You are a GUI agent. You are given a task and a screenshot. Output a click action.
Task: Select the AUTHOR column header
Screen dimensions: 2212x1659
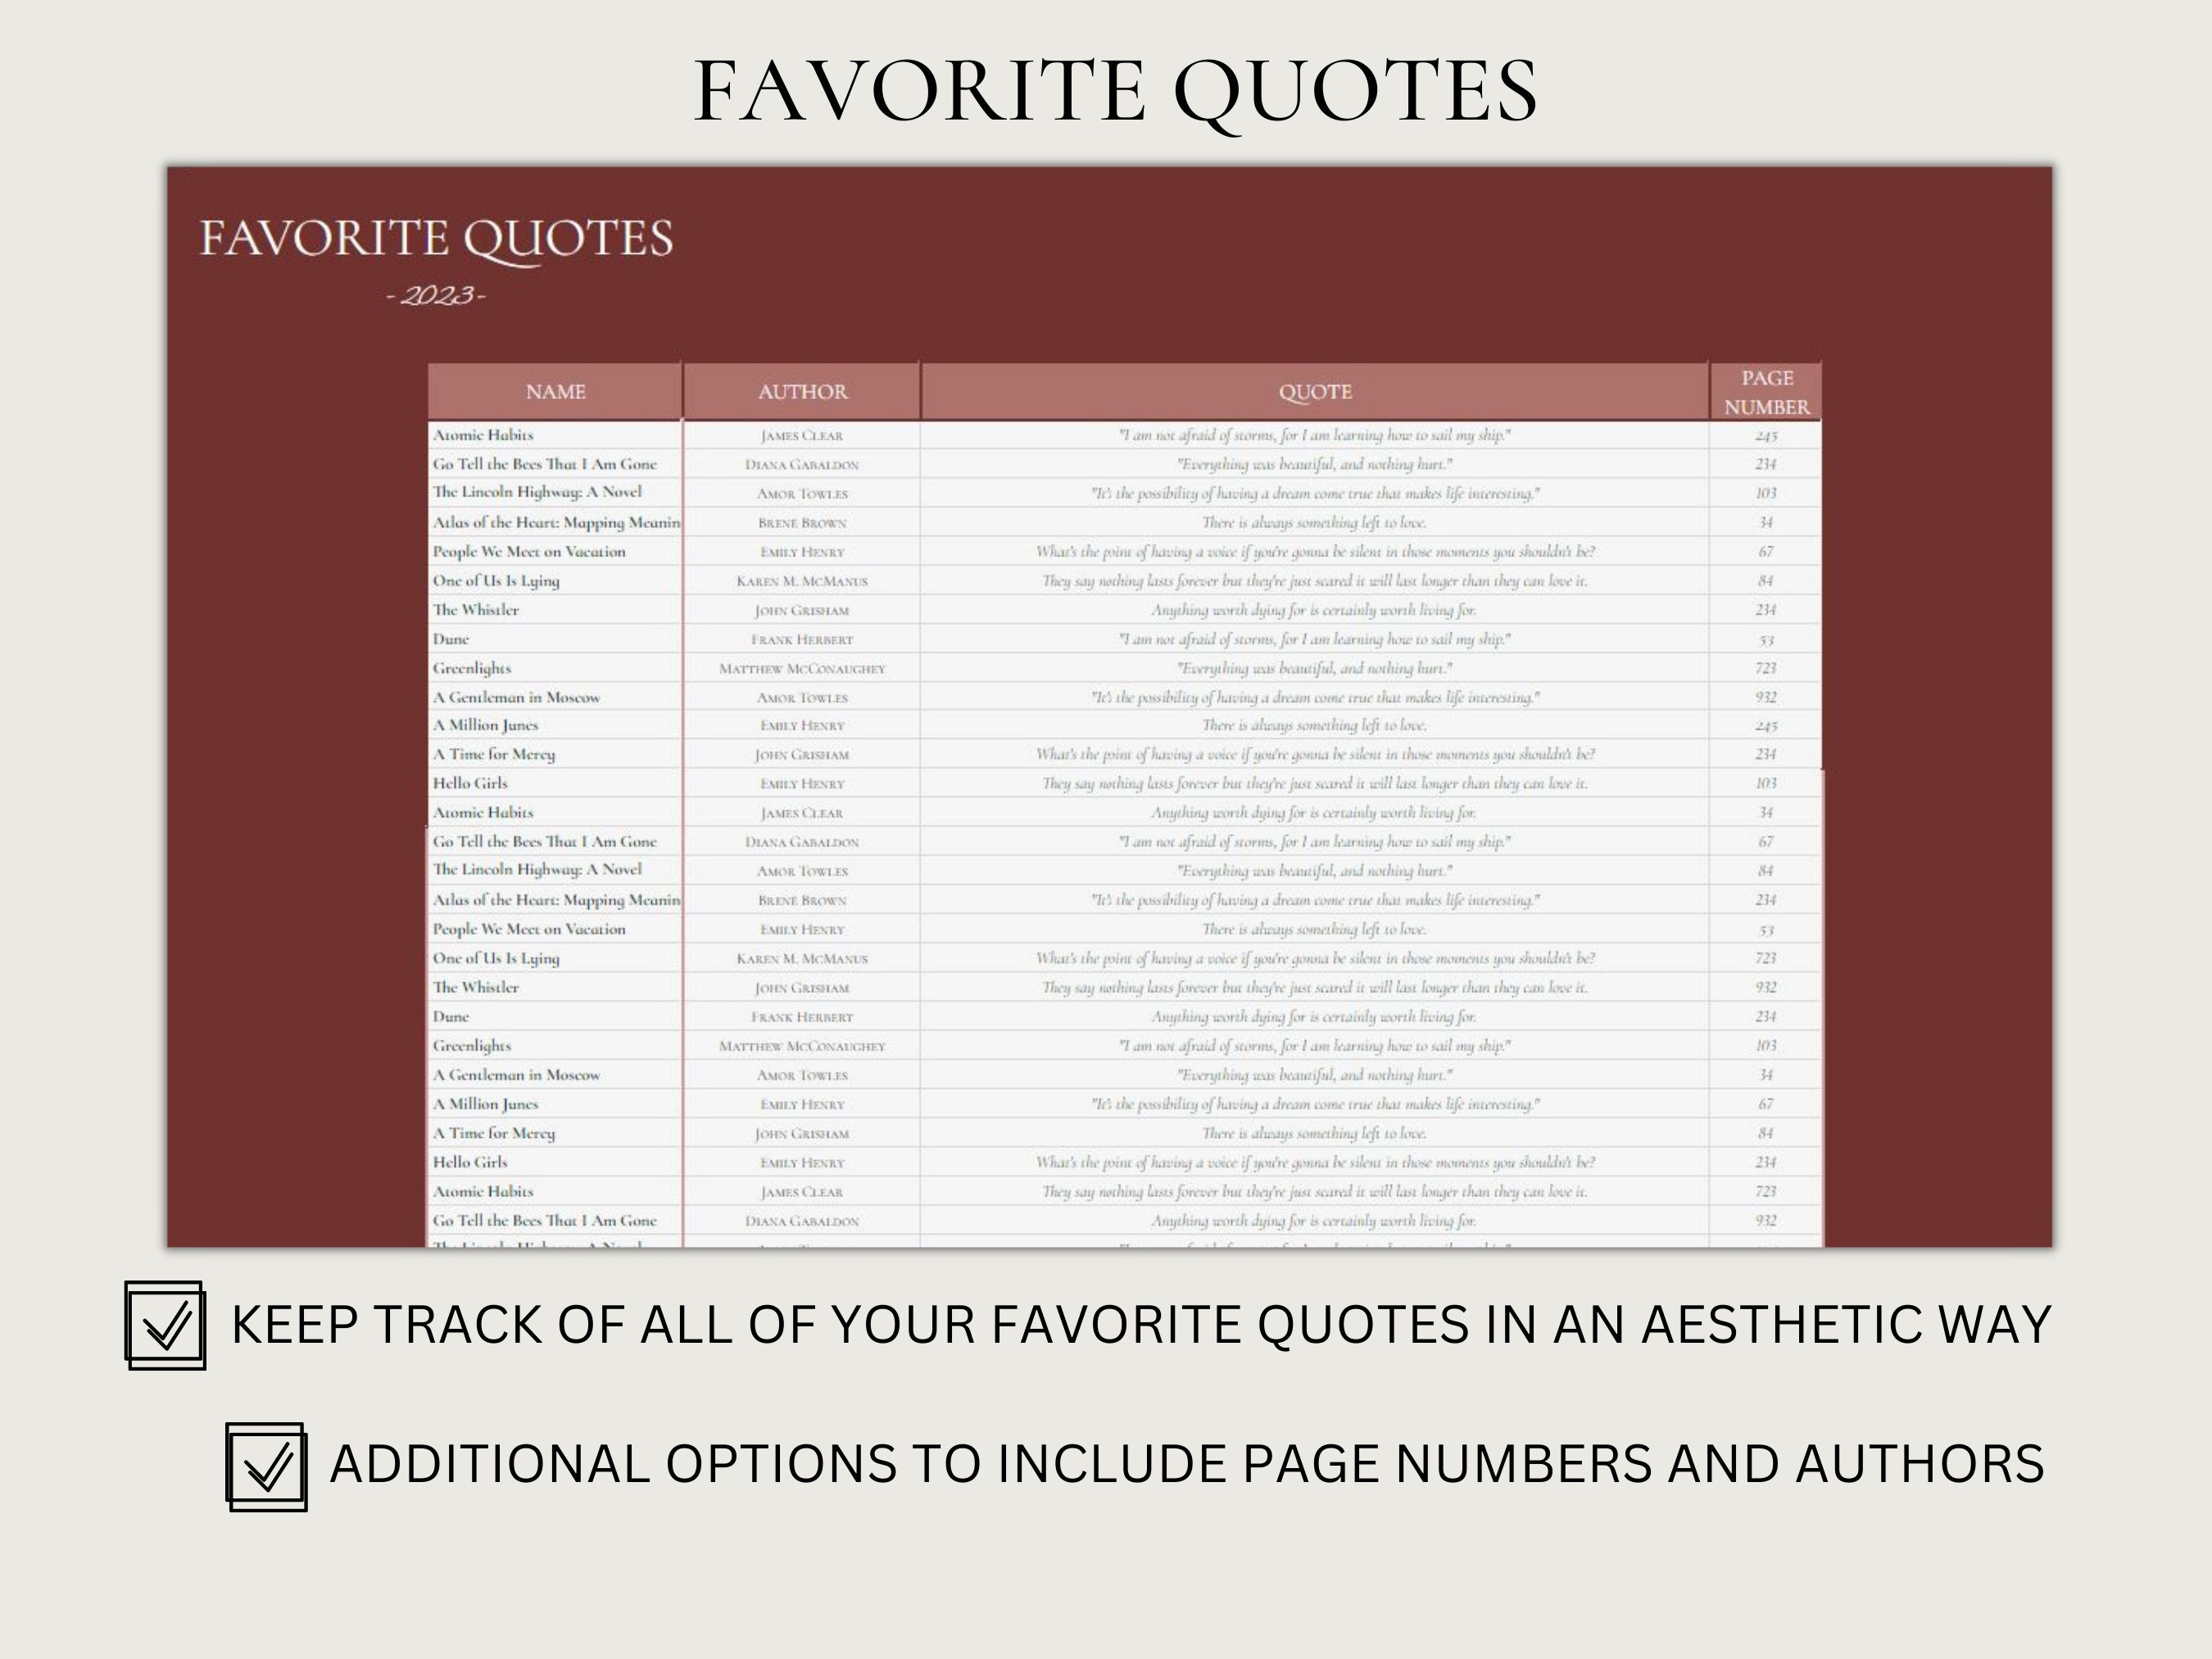pyautogui.click(x=802, y=392)
